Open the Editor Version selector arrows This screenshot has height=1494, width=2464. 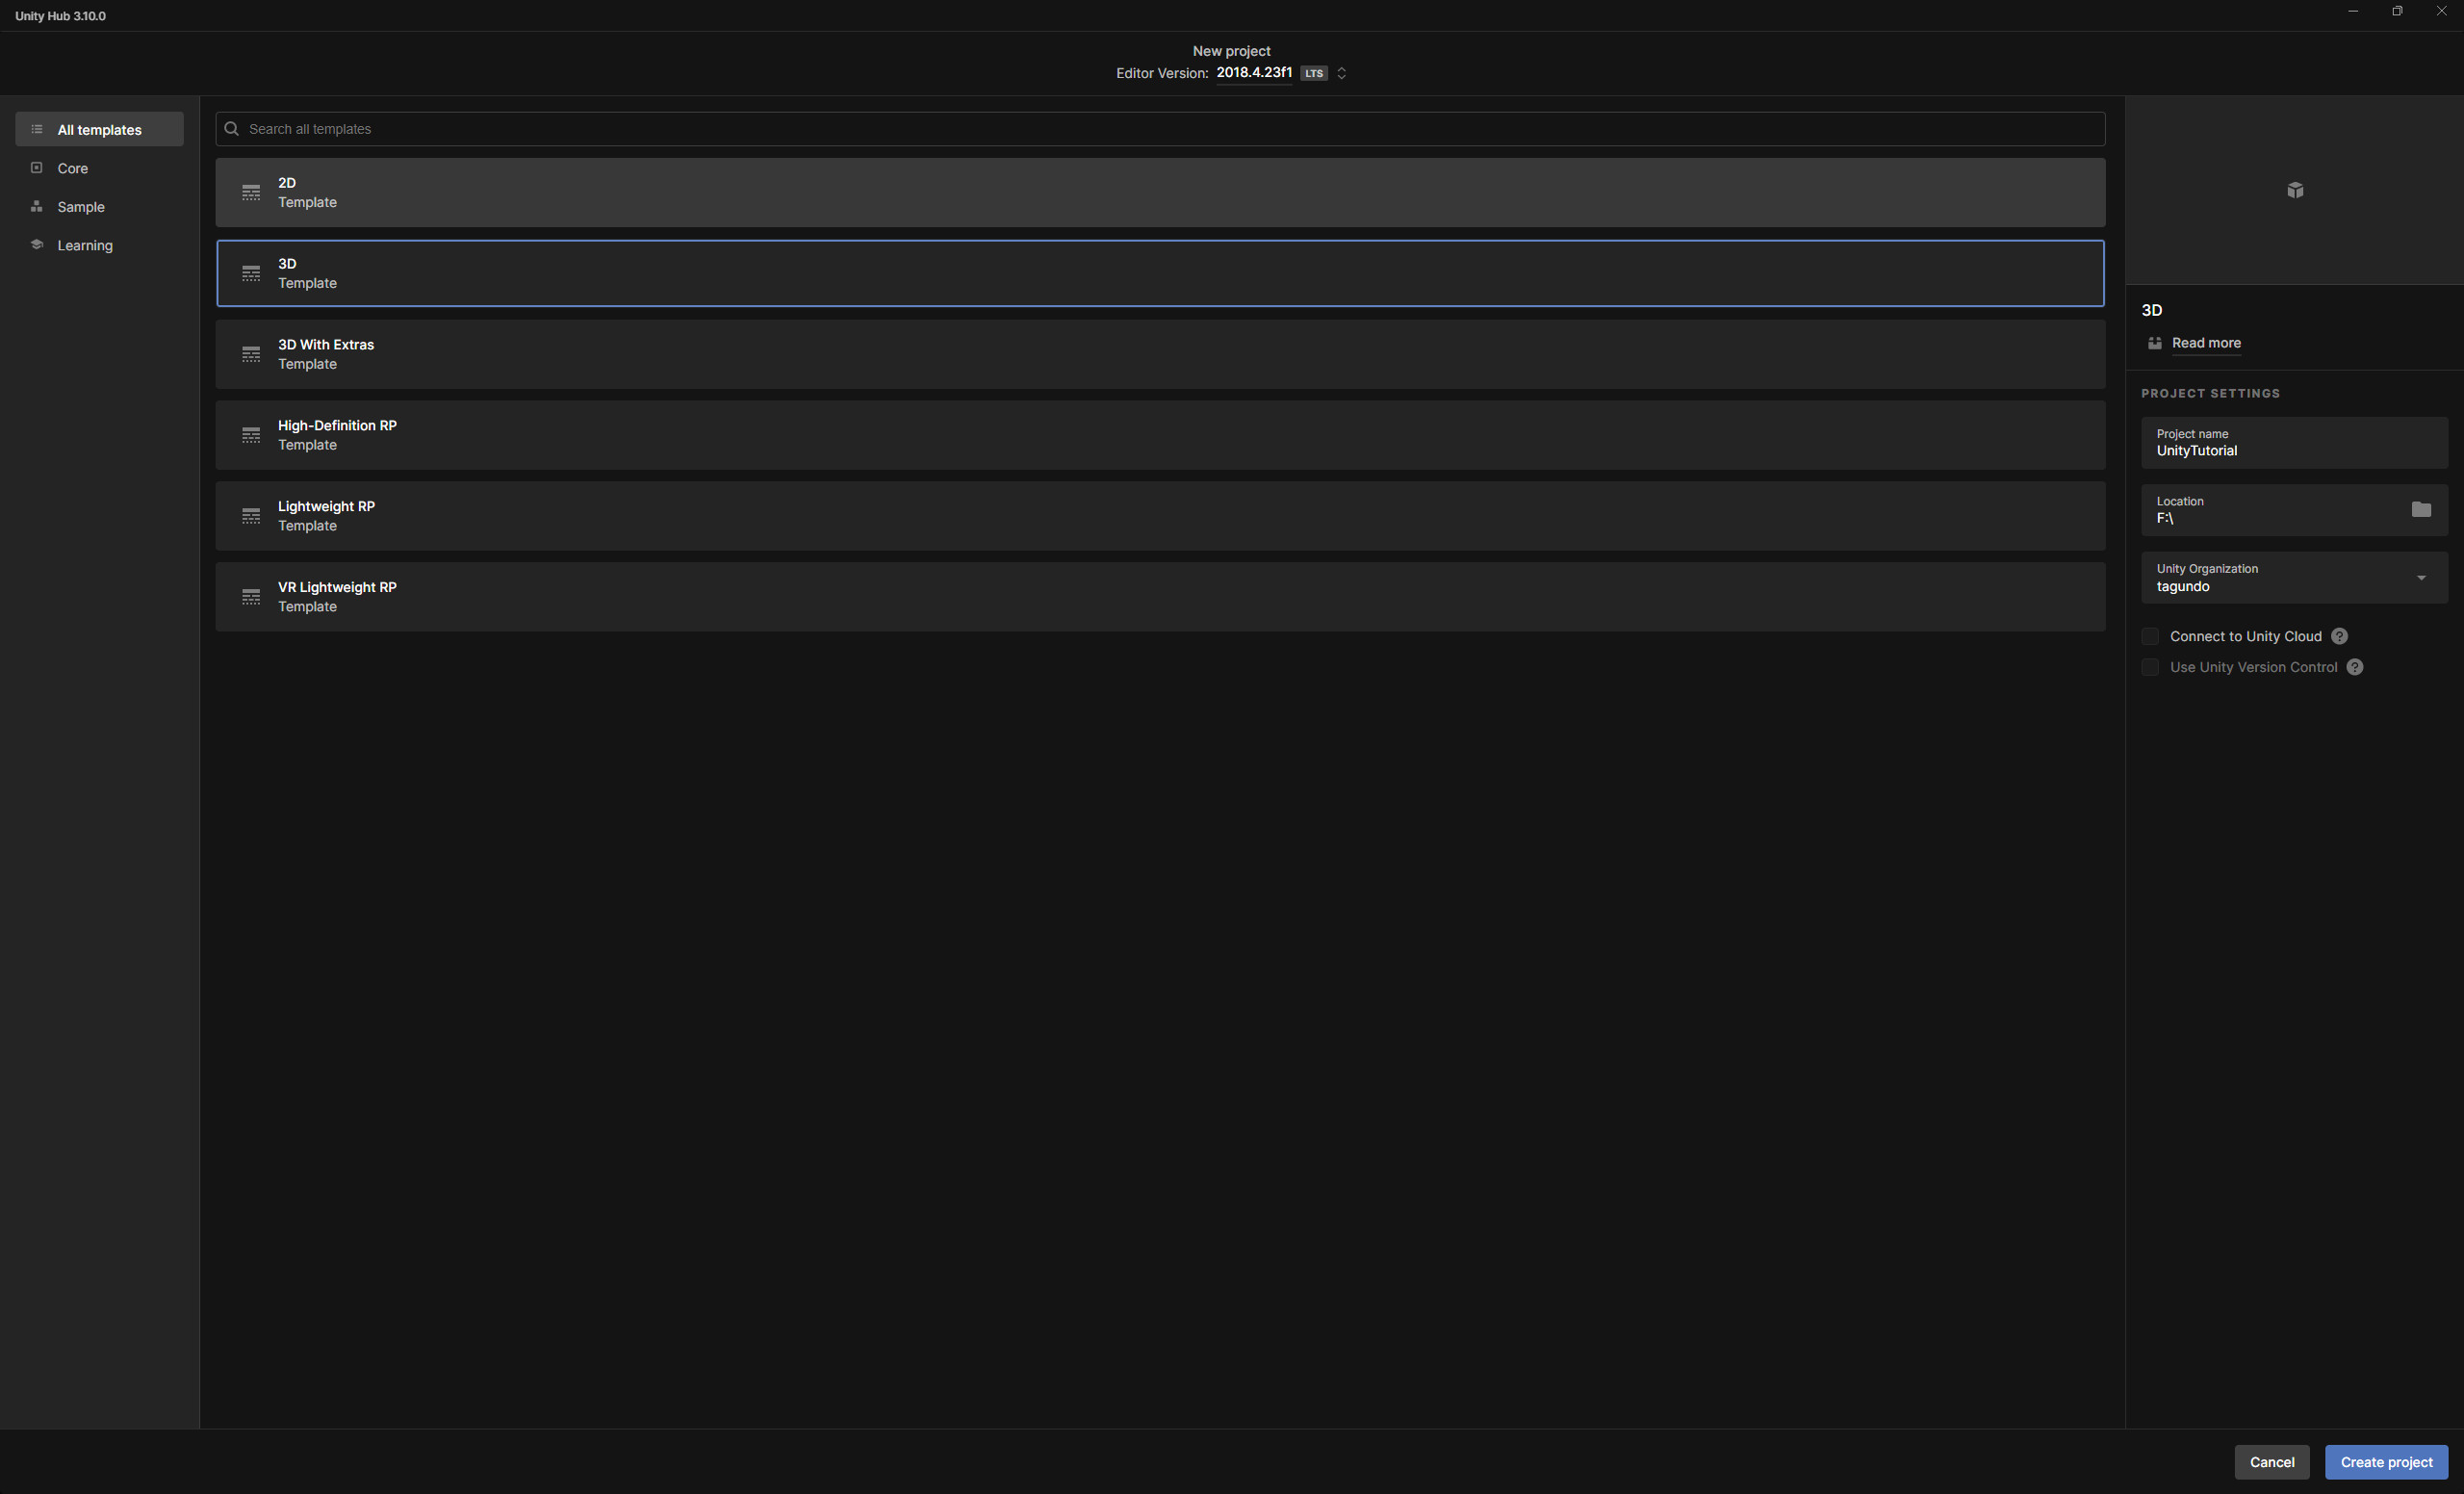tap(1342, 73)
